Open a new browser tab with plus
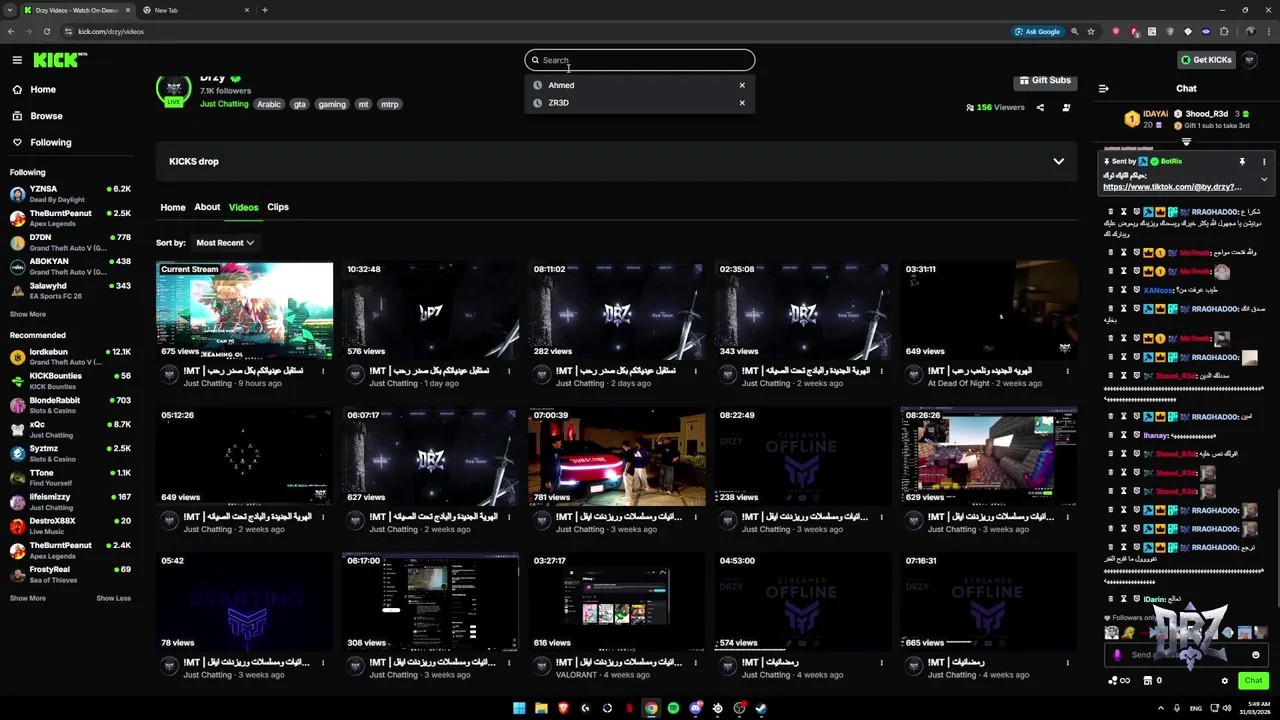Viewport: 1280px width, 720px height. pyautogui.click(x=264, y=10)
